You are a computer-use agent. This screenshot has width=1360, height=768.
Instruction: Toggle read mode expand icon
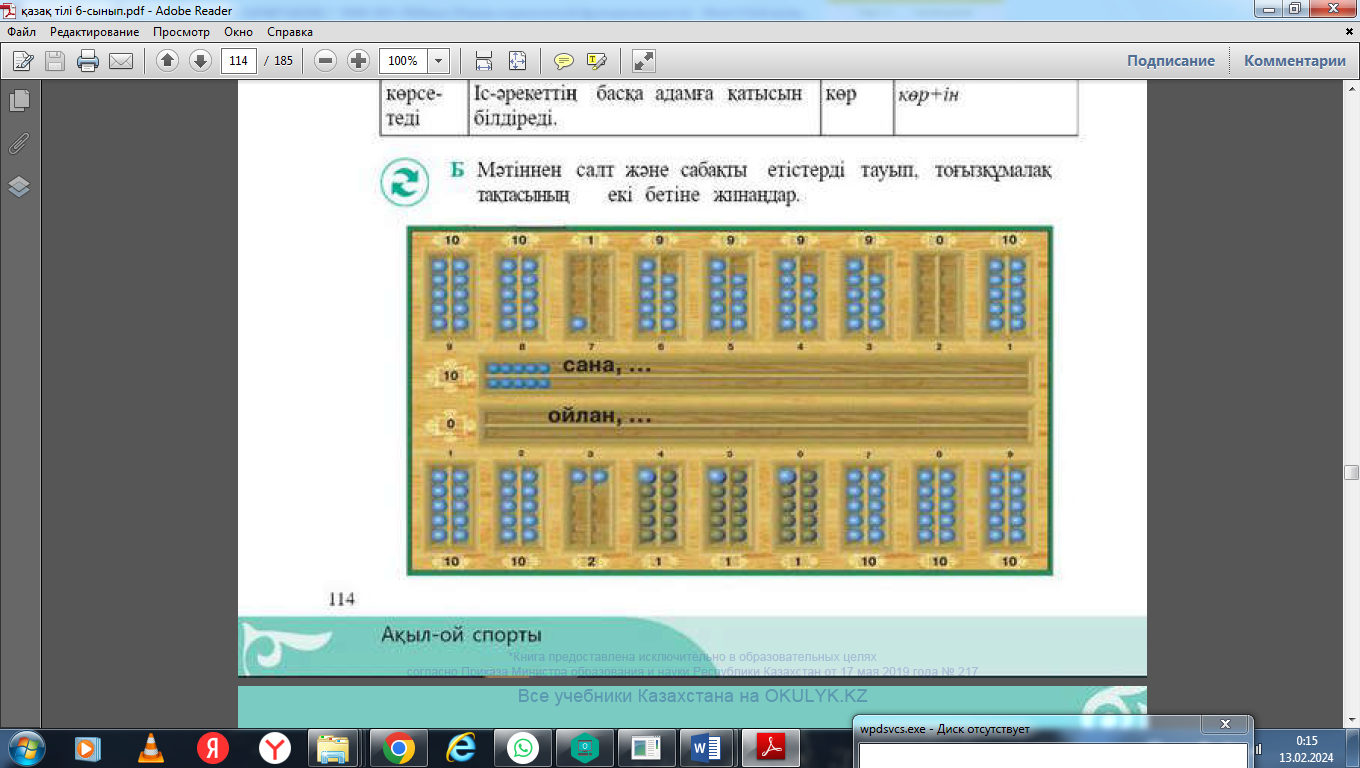pos(645,61)
